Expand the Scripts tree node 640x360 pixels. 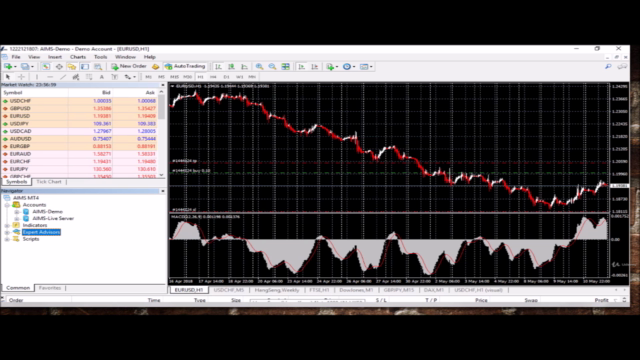pos(7,239)
